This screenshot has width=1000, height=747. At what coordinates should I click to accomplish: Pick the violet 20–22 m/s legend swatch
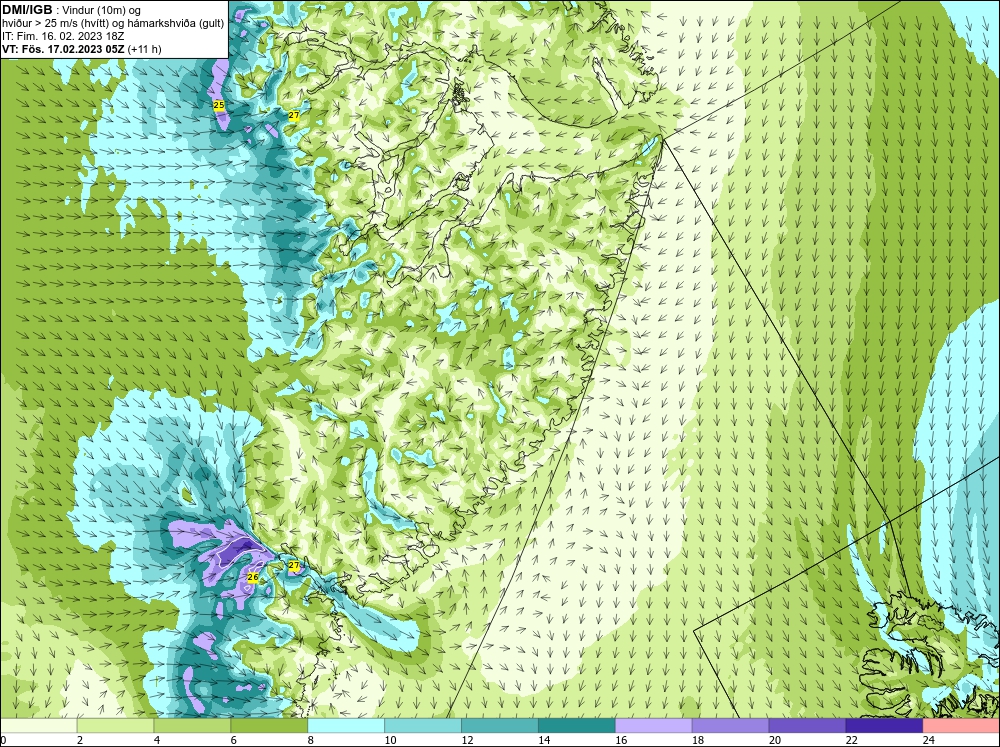point(807,726)
